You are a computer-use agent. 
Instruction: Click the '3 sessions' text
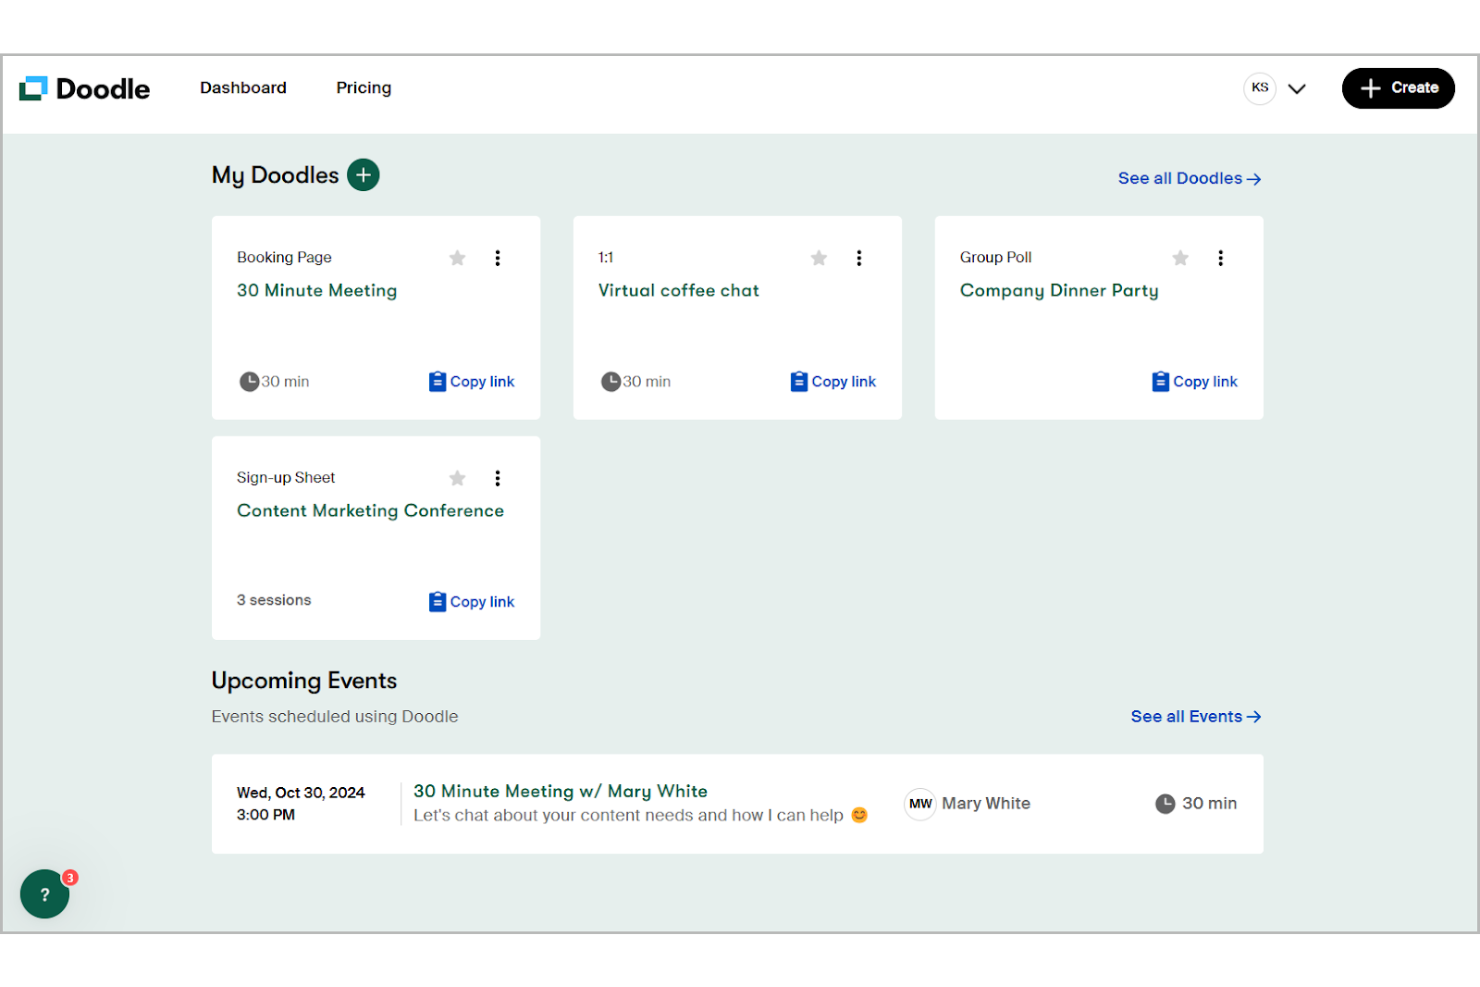point(274,600)
